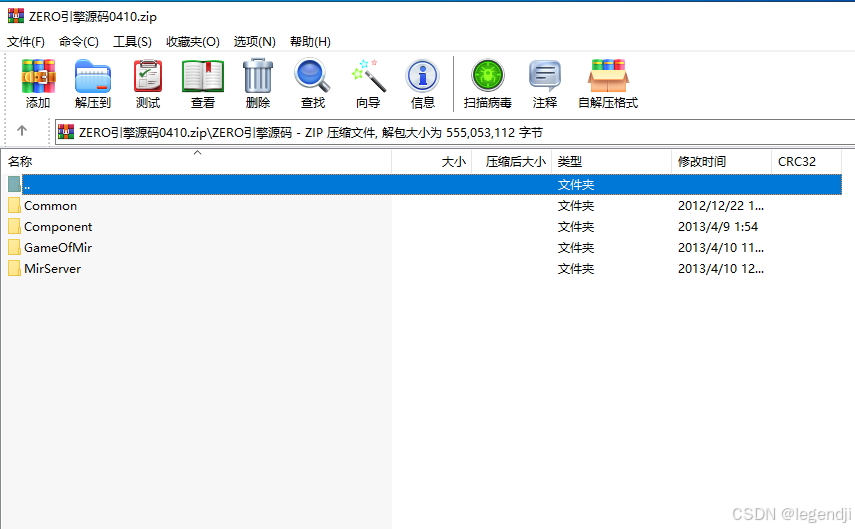Viewport: 855px width, 529px height.
Task: Click 自解压格式 (SFX) icon
Action: [608, 76]
